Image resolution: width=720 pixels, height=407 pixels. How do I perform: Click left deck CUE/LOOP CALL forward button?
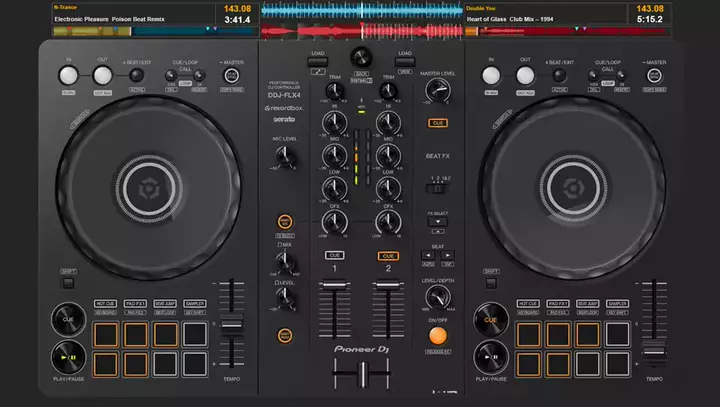[199, 75]
